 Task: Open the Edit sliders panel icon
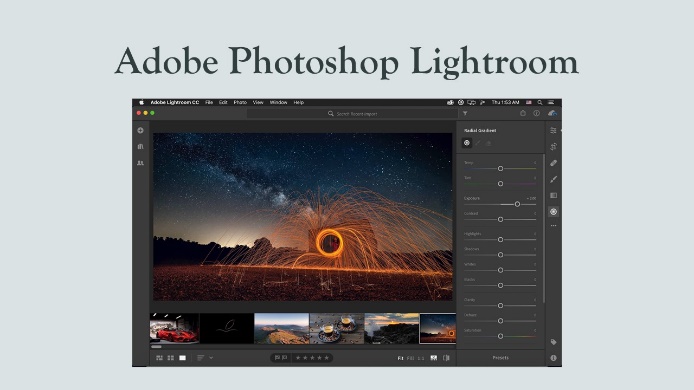coord(553,130)
